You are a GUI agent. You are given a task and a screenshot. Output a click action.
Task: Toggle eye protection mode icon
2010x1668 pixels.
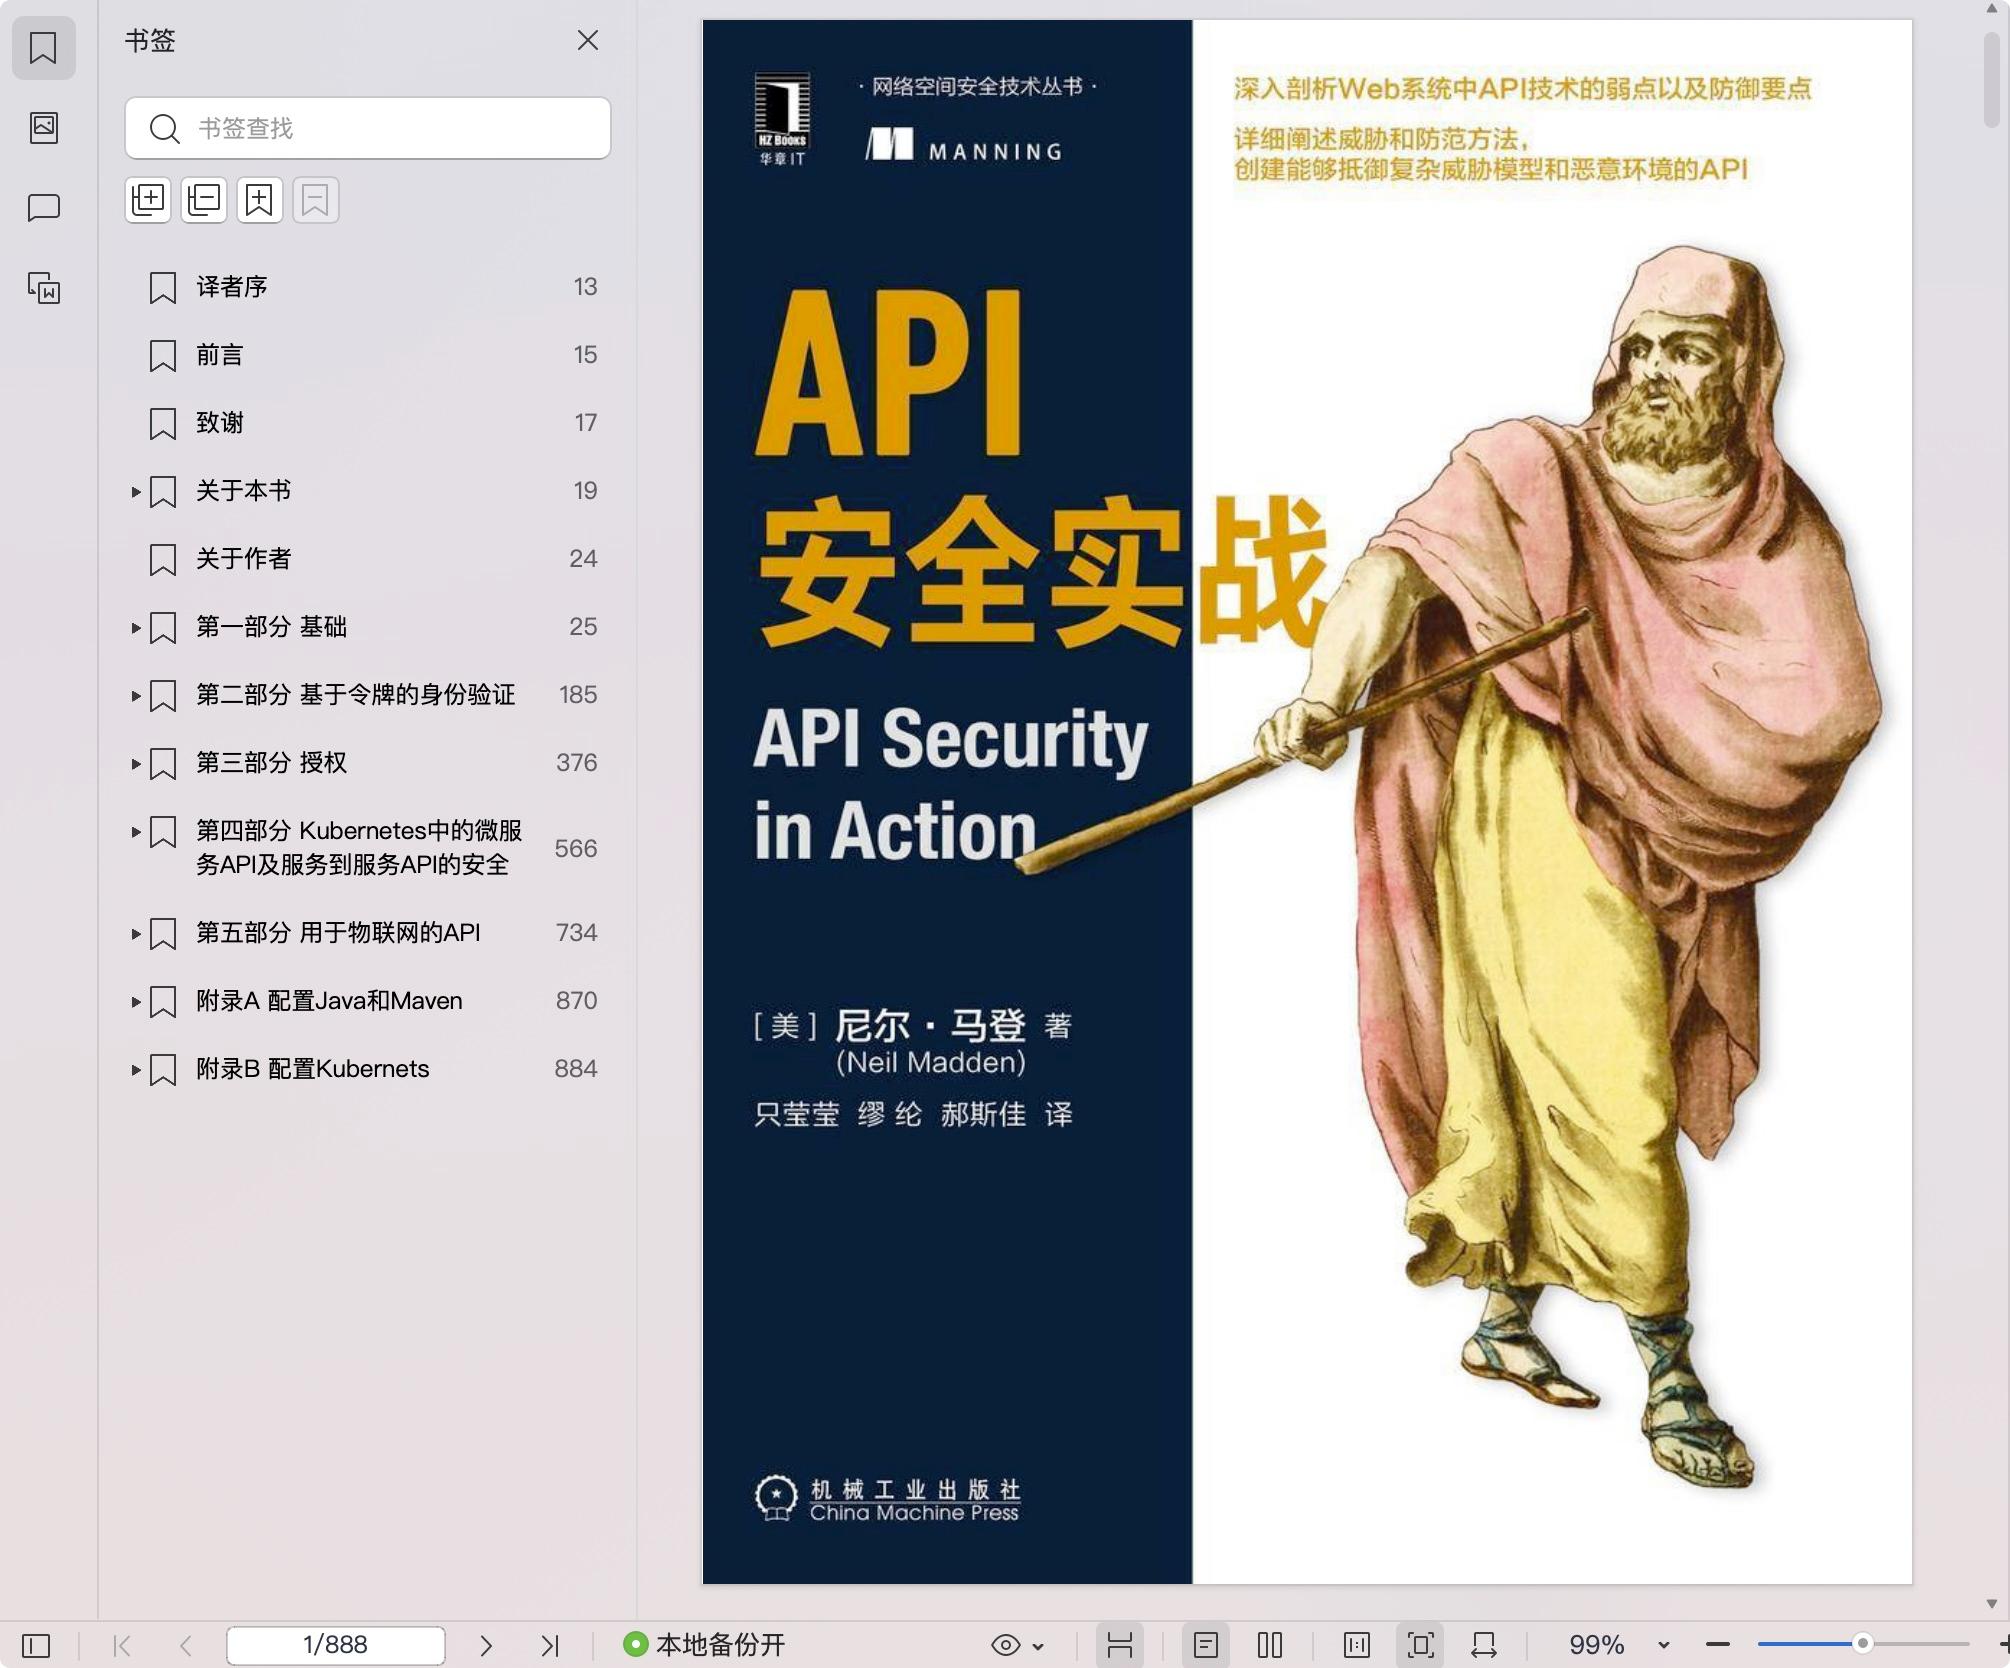pos(1006,1645)
